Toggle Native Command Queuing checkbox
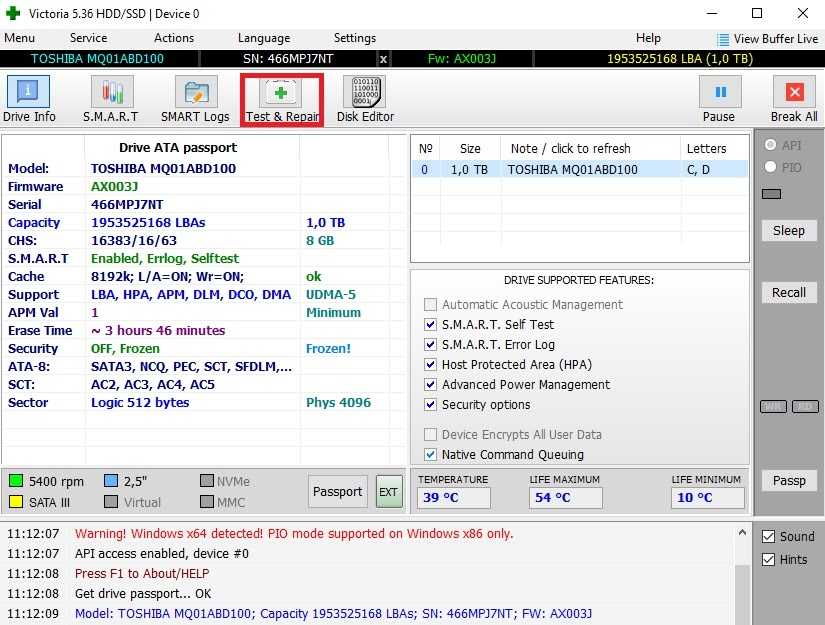825x625 pixels. 430,455
